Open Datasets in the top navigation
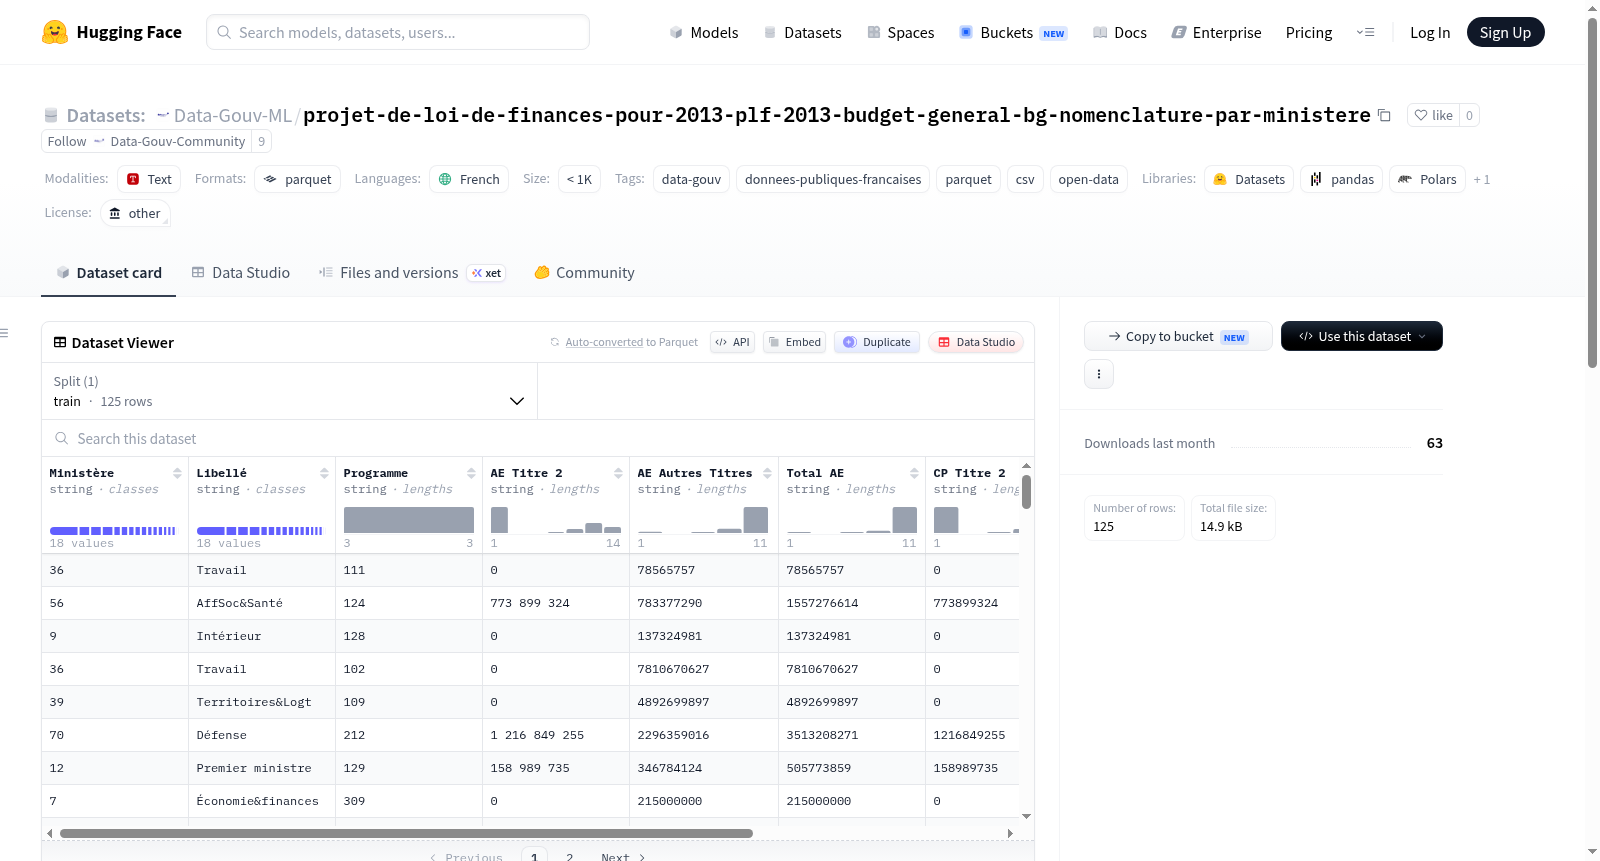Viewport: 1600px width, 861px height. [x=802, y=32]
